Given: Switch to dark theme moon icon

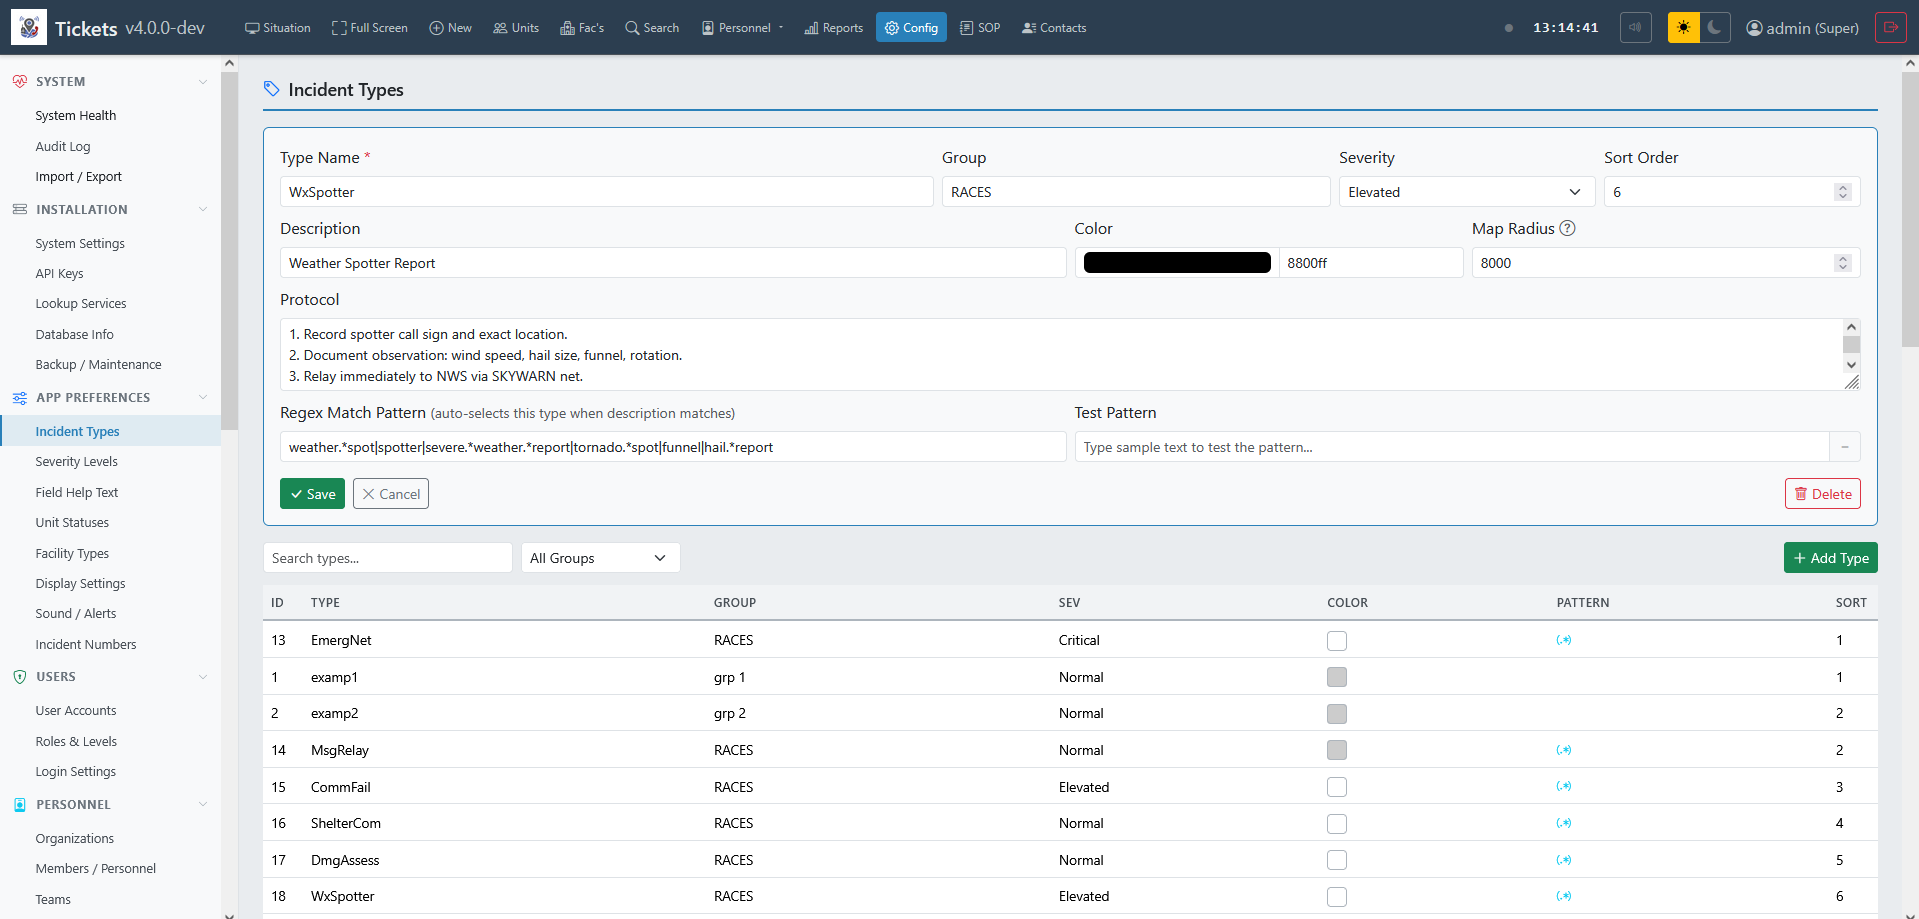Looking at the screenshot, I should [1714, 27].
